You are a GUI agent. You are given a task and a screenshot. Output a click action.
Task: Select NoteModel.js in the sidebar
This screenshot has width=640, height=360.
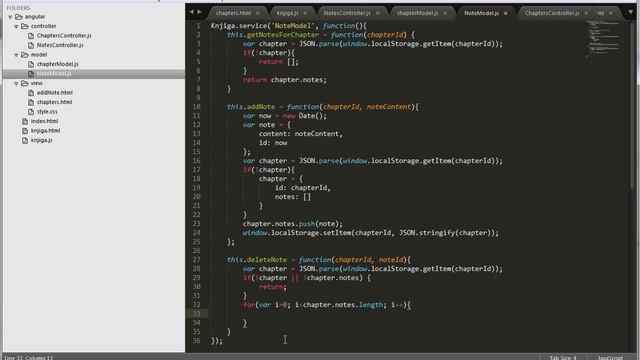(54, 74)
